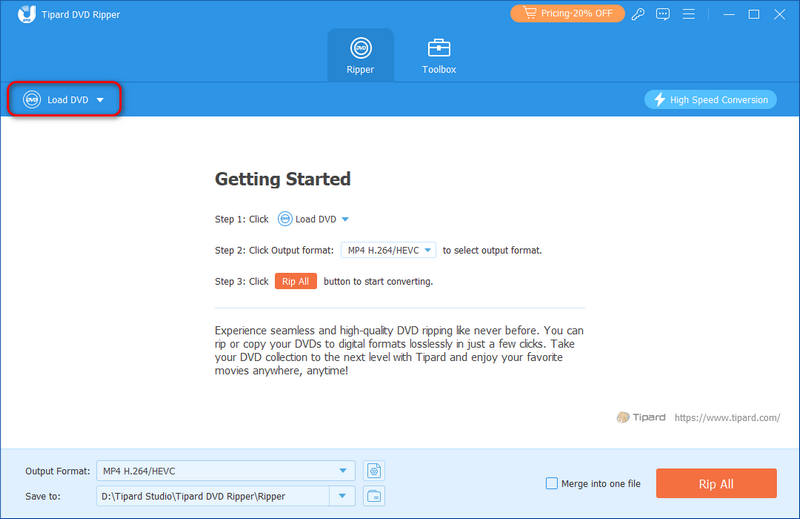Maximize the Tipard window
This screenshot has width=800, height=519.
(754, 14)
